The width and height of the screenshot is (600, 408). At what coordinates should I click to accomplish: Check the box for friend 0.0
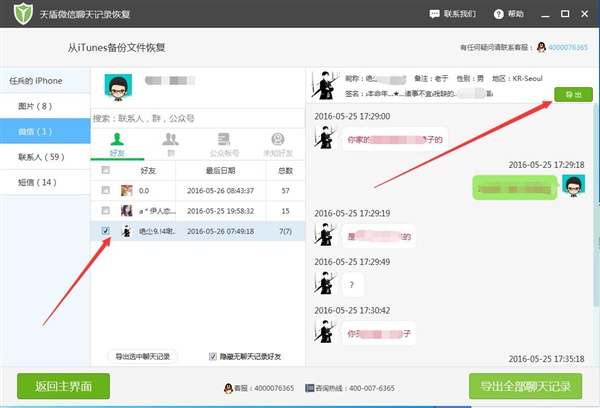pos(106,190)
